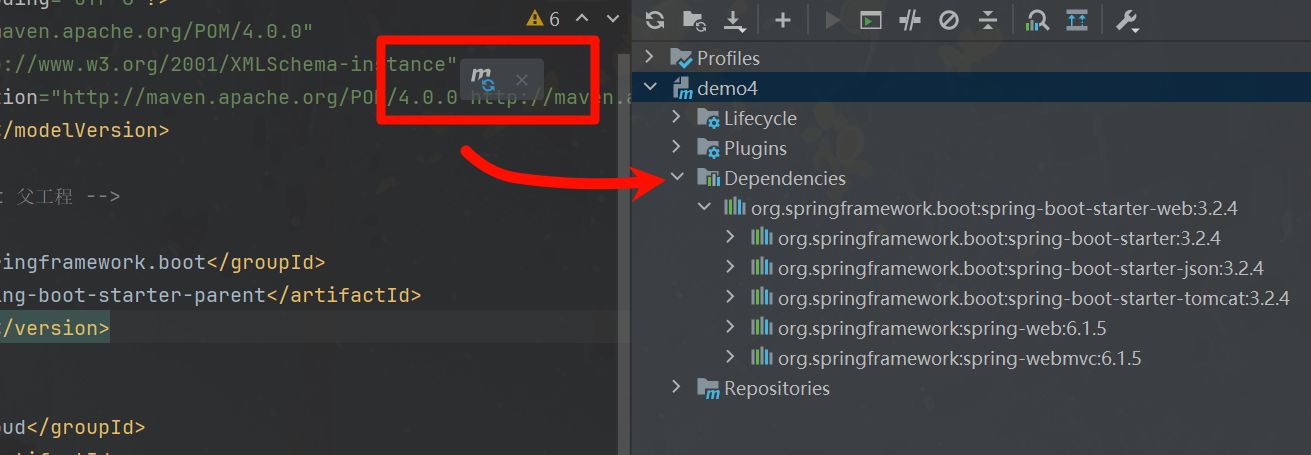Select the Repositories tree item
The image size is (1311, 455).
(x=776, y=388)
